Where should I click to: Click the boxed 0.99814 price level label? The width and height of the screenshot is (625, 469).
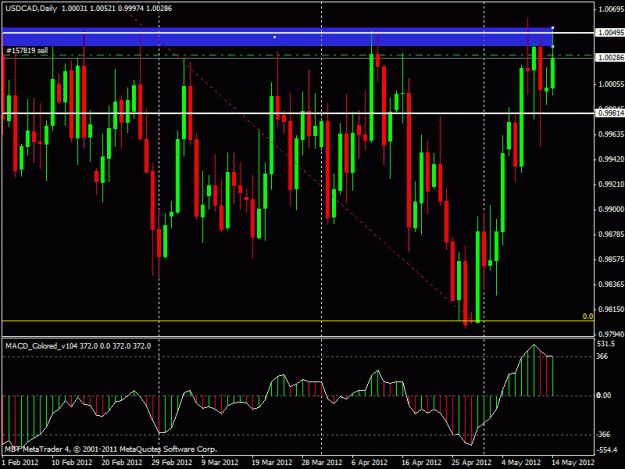point(610,114)
